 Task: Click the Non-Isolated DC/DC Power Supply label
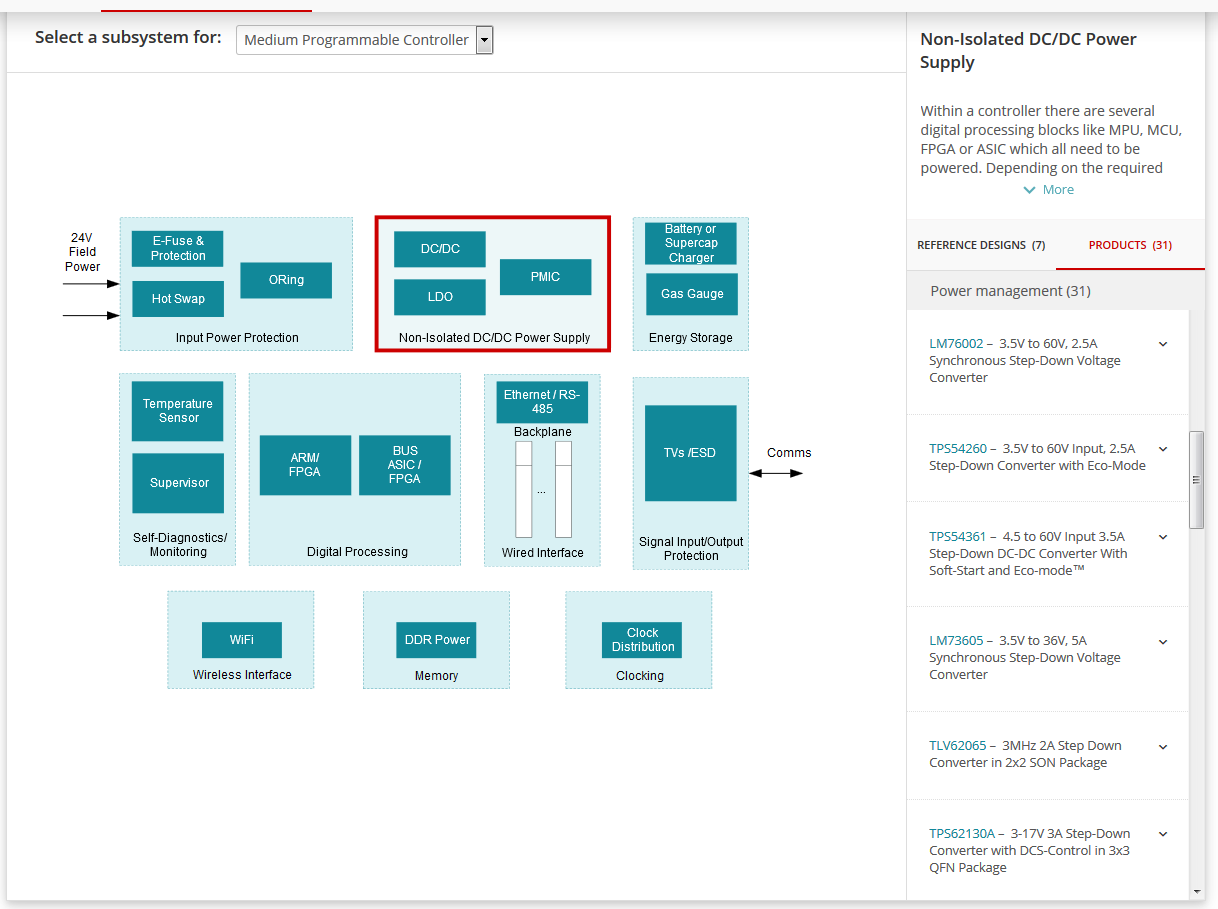(x=494, y=338)
